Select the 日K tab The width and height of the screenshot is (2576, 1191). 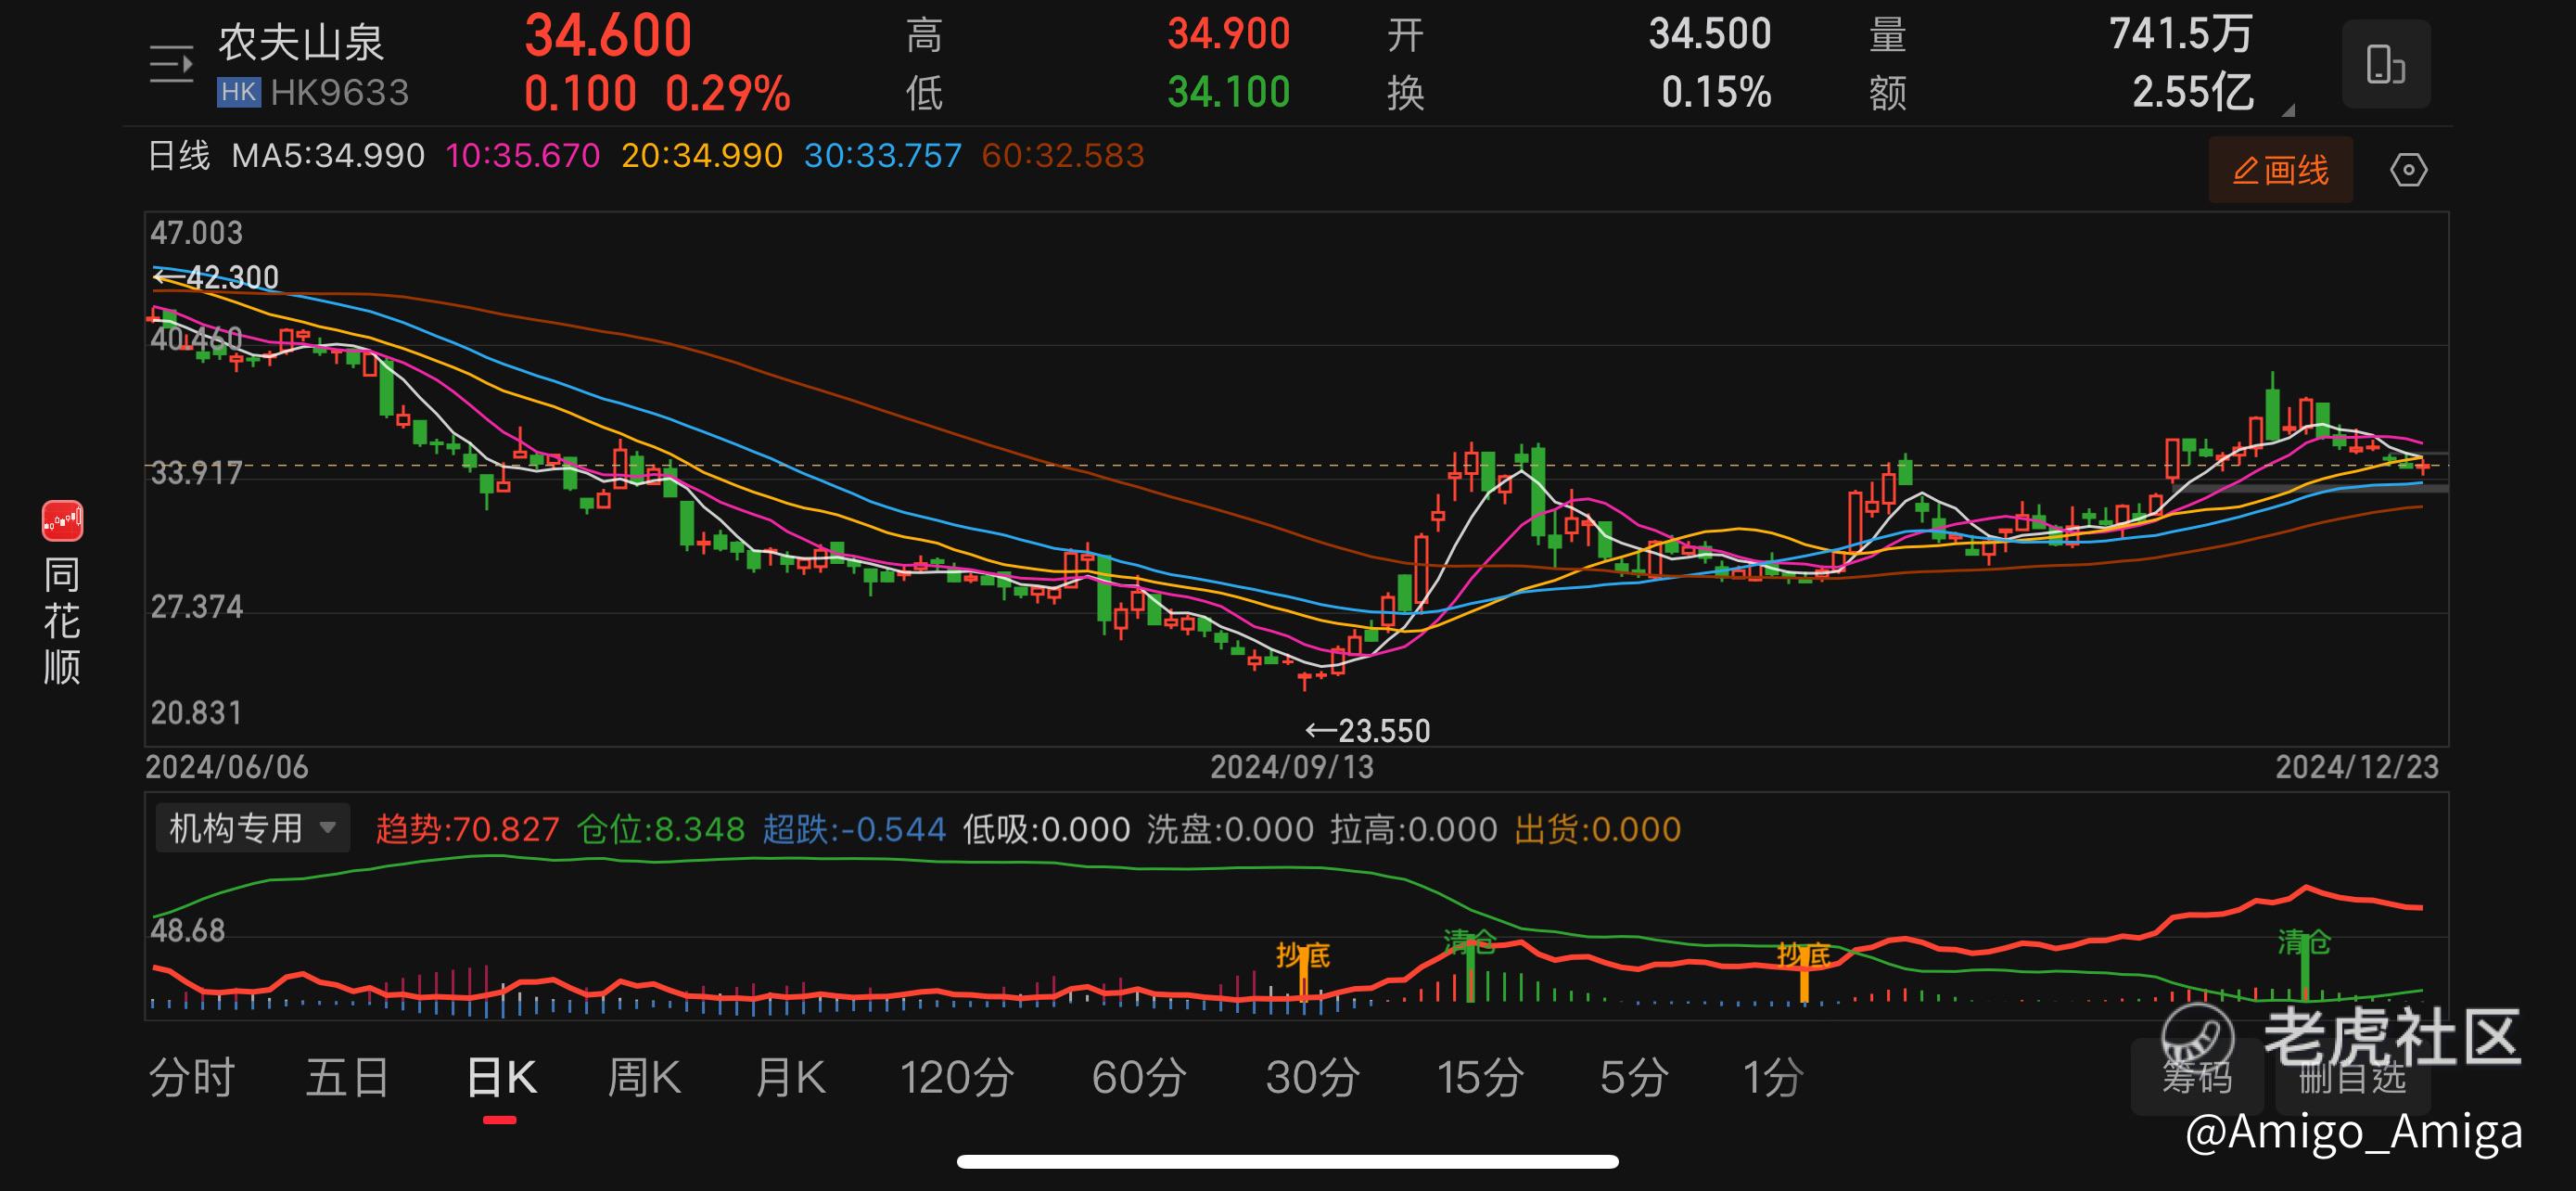pos(501,1078)
